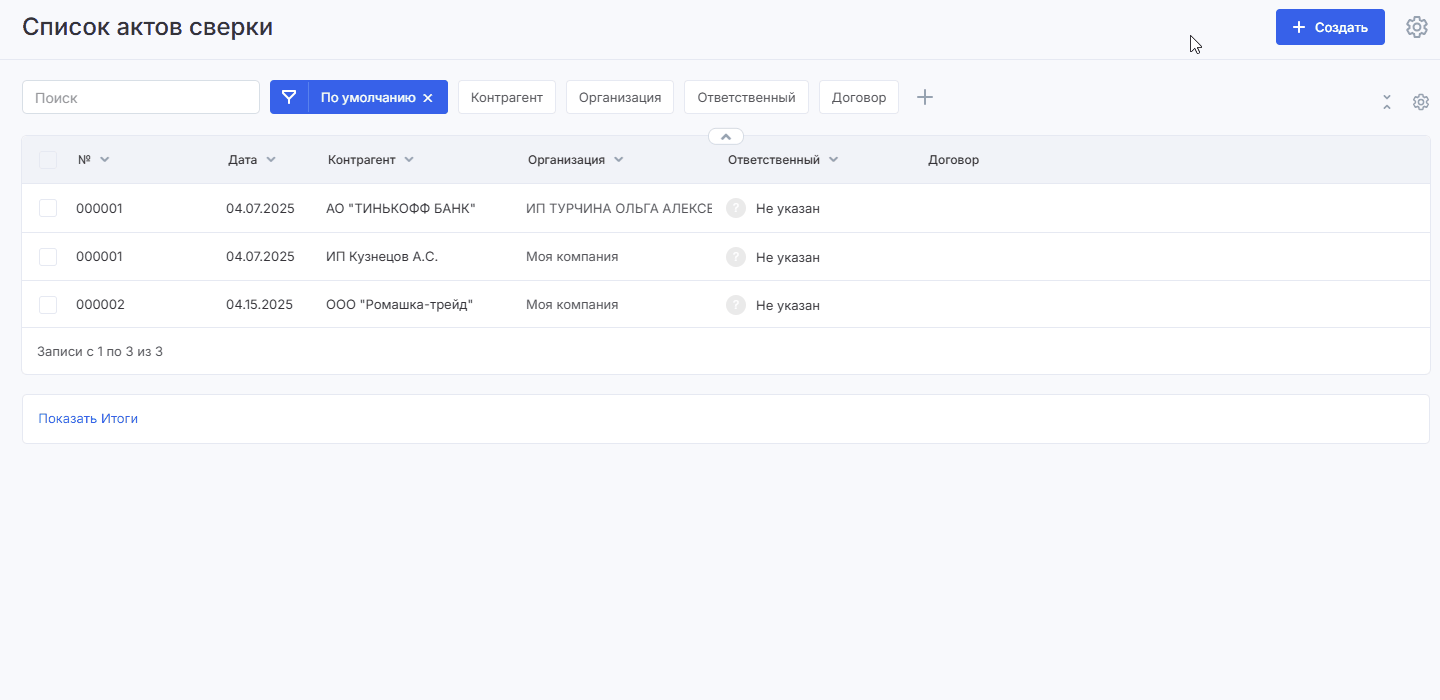1440x700 pixels.
Task: Toggle the select-all checkbox in header
Action: point(48,160)
